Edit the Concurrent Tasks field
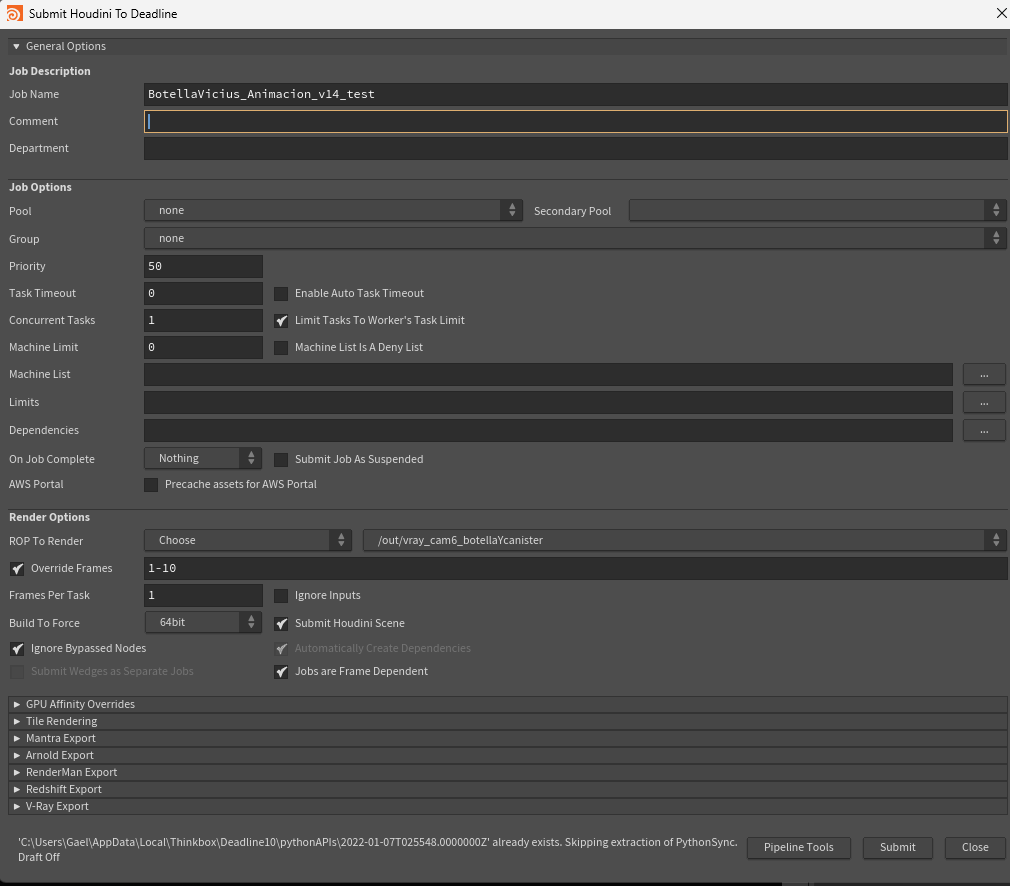Image resolution: width=1010 pixels, height=886 pixels. point(203,320)
